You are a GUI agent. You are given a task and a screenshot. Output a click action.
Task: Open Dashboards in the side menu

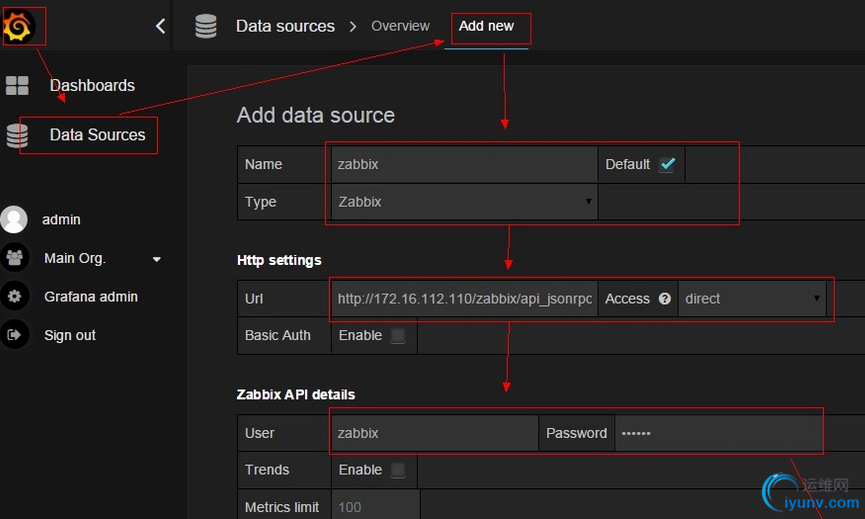click(92, 85)
